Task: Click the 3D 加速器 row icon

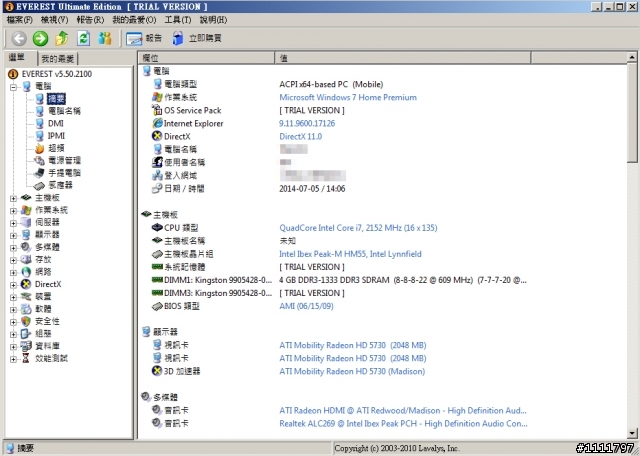Action: (x=157, y=371)
